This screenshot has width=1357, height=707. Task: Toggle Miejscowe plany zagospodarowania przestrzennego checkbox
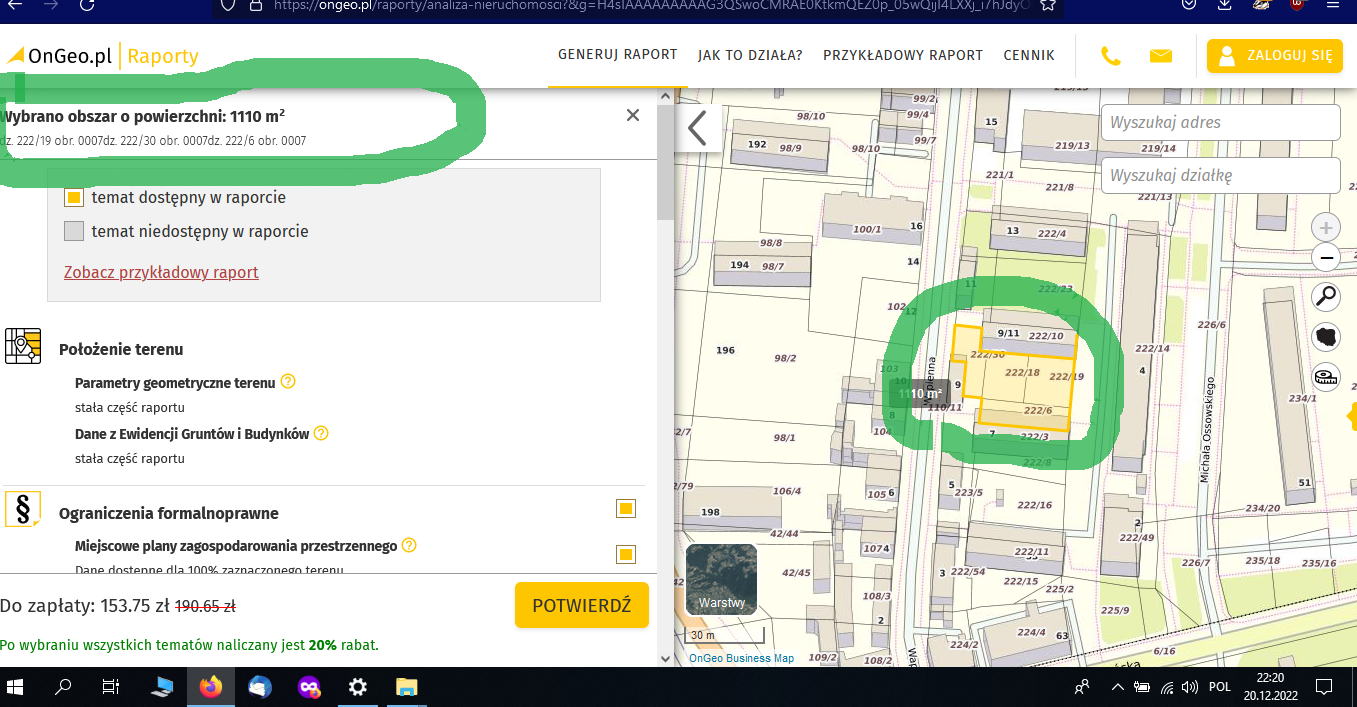click(625, 554)
